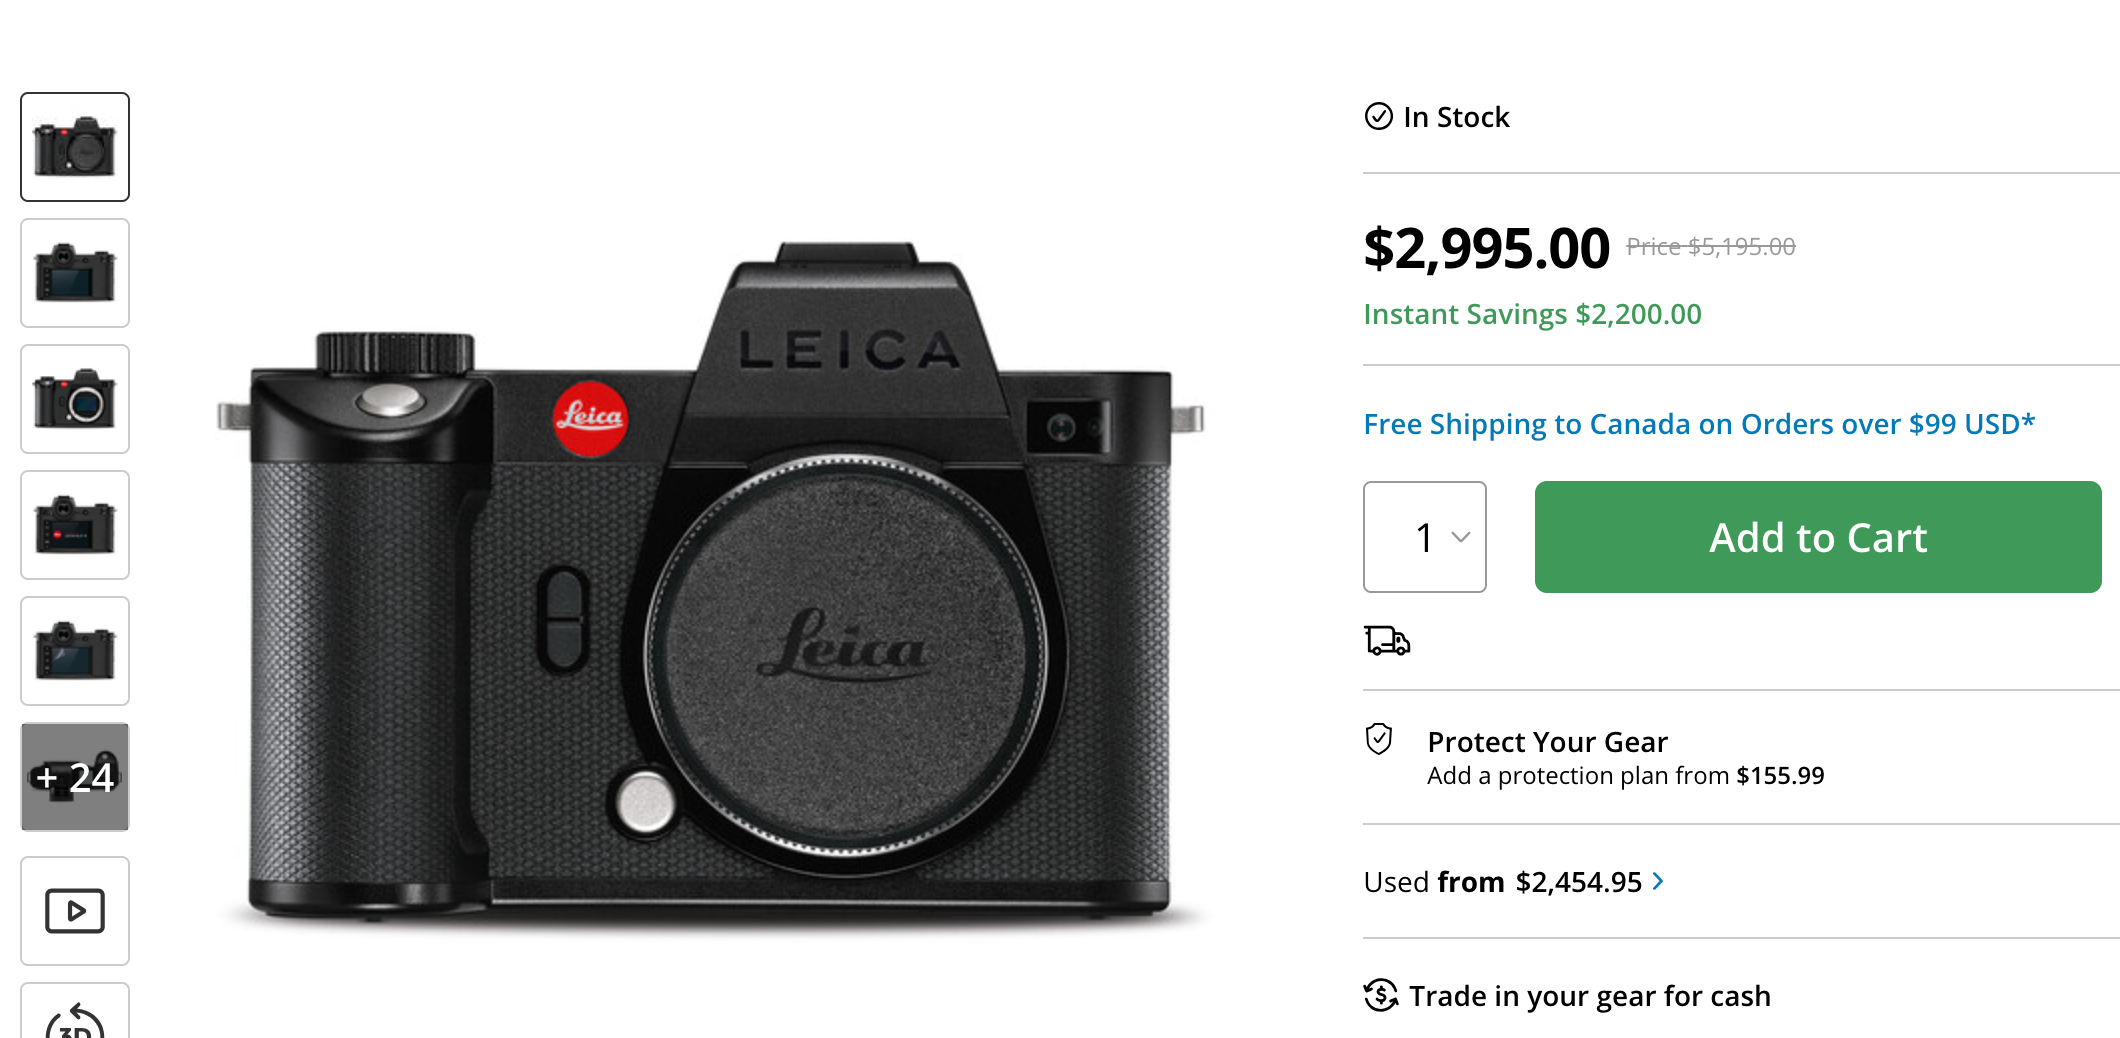Choose the fifth camera screen thumbnail
This screenshot has width=2120, height=1038.
75,651
